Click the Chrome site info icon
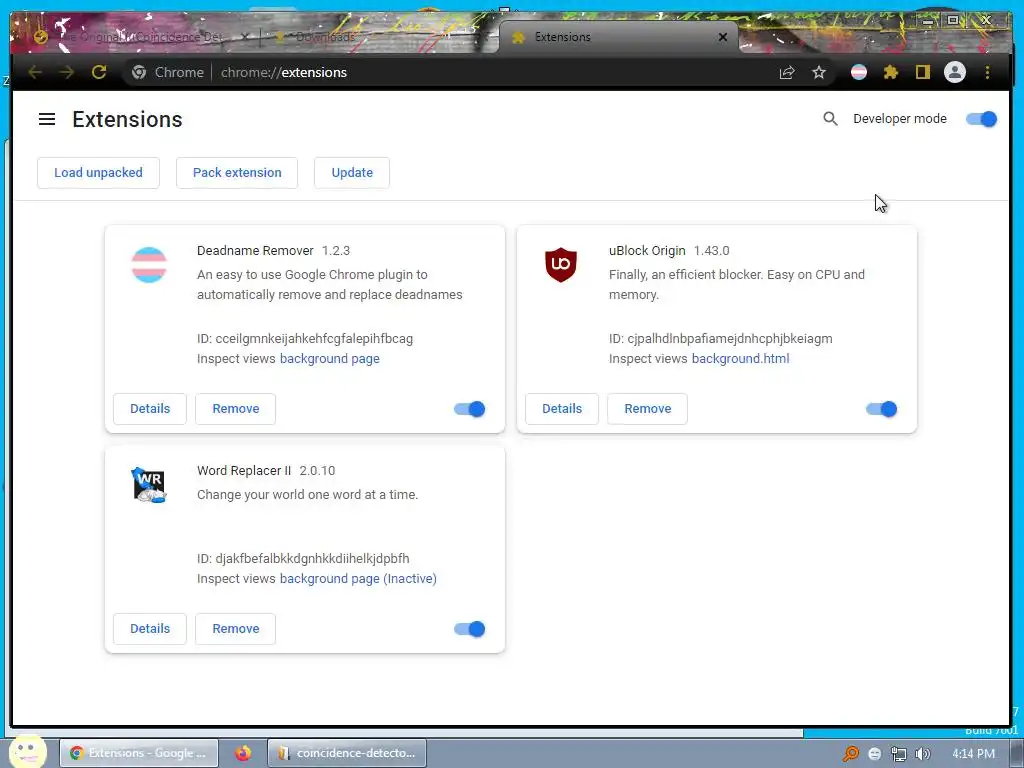Viewport: 1024px width, 768px height. click(139, 72)
